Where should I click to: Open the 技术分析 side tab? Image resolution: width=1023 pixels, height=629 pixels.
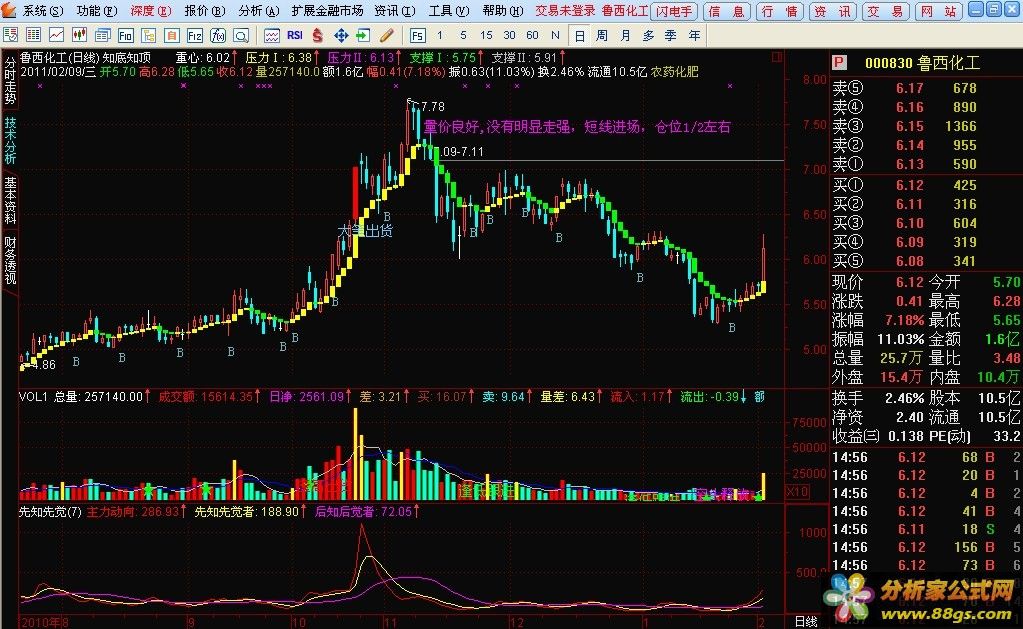click(10, 140)
